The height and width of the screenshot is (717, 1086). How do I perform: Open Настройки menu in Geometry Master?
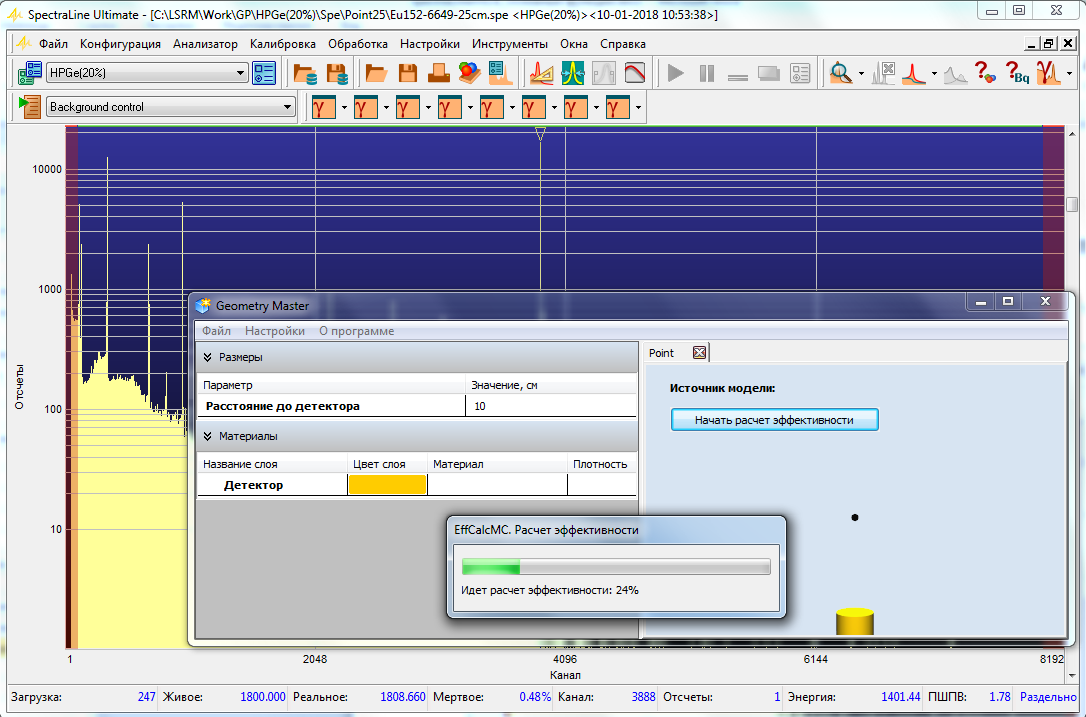(x=275, y=331)
